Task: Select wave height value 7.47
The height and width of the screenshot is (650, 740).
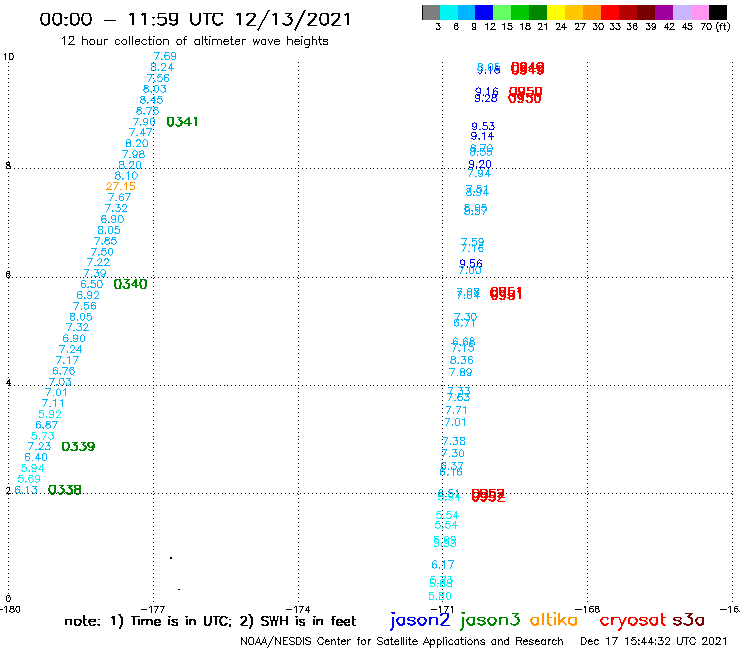Action: (141, 133)
